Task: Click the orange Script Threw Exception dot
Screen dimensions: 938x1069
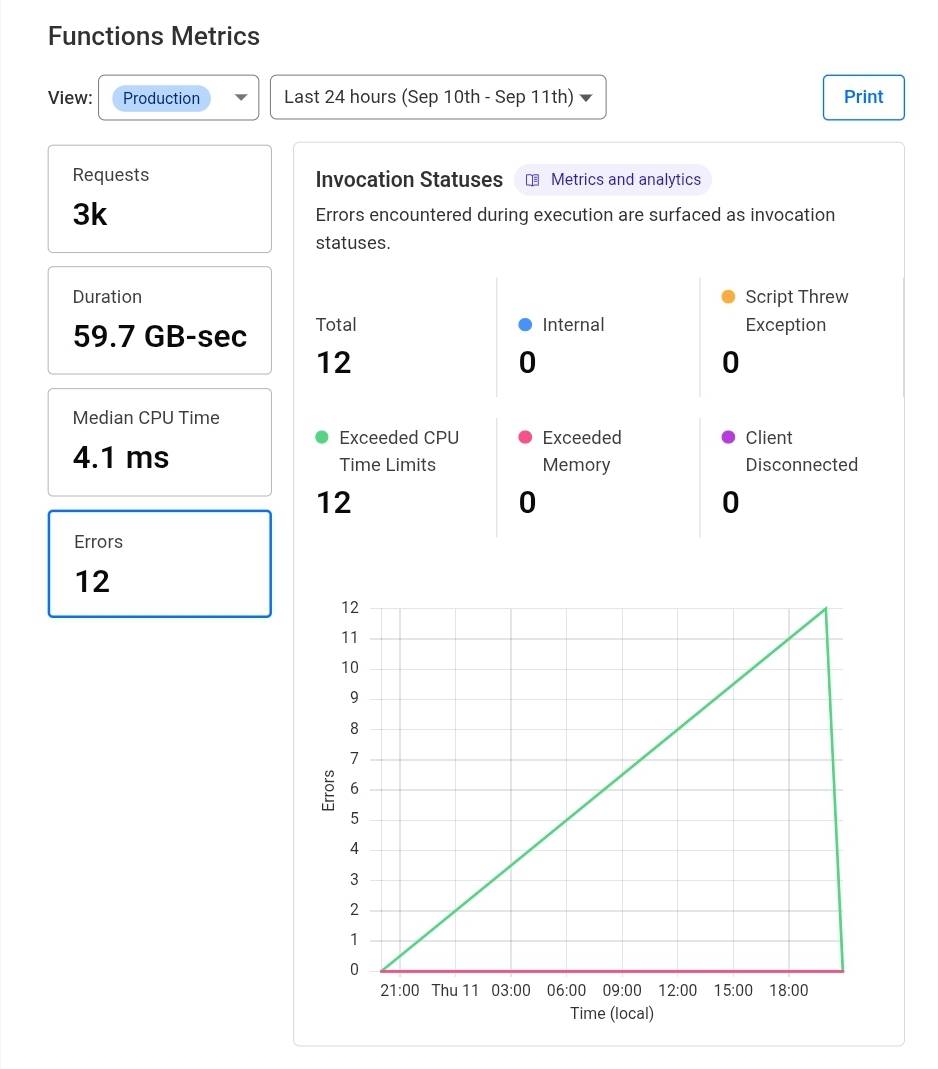Action: coord(728,297)
